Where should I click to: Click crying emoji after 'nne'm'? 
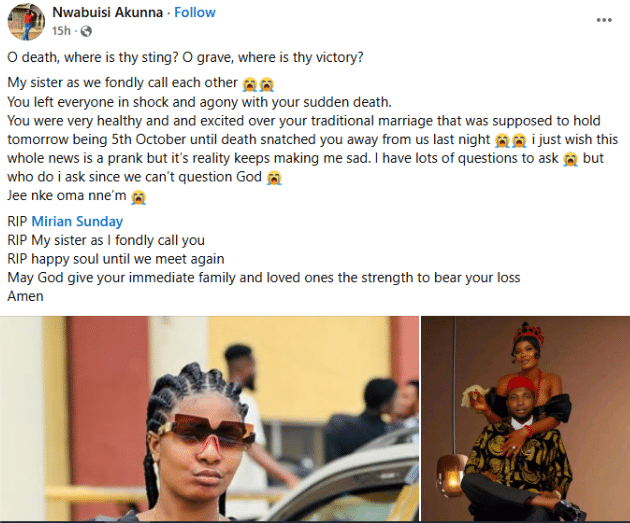[139, 197]
